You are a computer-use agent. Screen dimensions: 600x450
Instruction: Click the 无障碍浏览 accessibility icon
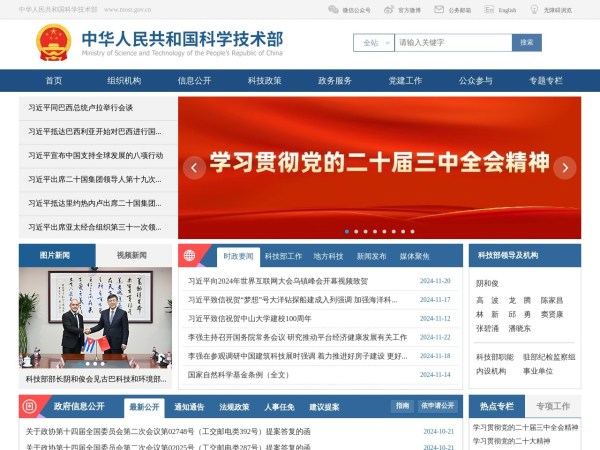tap(535, 10)
